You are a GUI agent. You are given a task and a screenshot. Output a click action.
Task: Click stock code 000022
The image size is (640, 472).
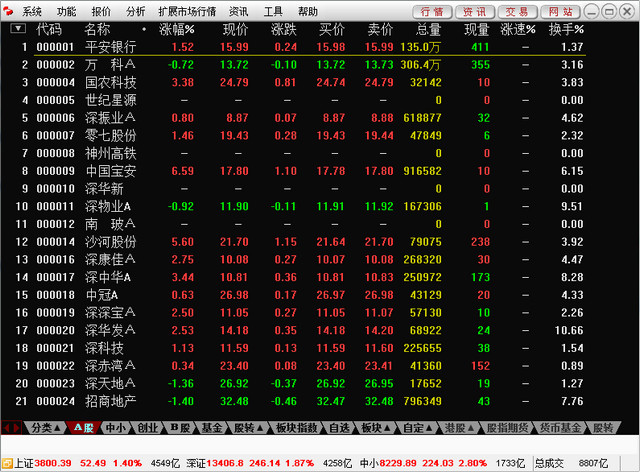coord(56,366)
